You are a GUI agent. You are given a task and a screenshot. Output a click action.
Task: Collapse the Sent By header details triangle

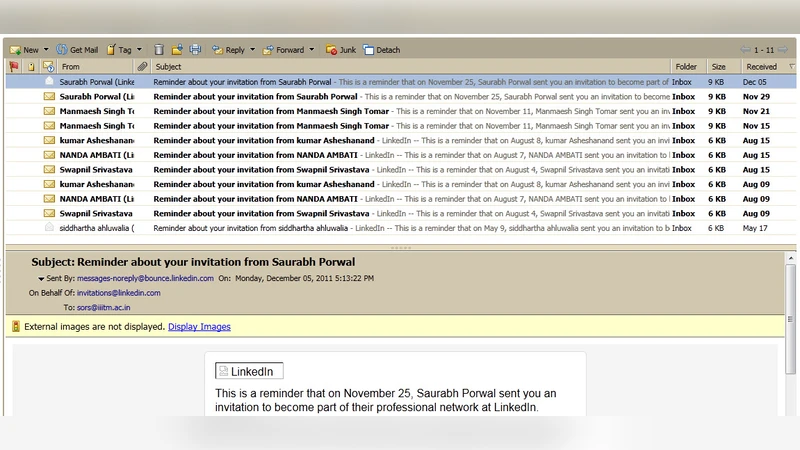(x=41, y=279)
